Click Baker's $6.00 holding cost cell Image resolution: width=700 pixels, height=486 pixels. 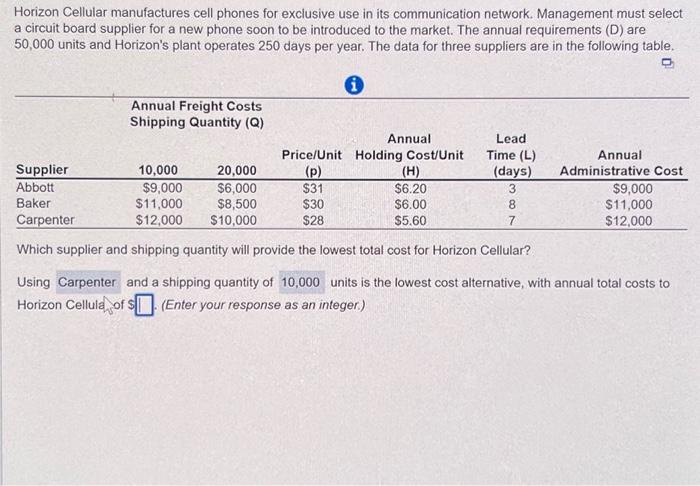click(x=410, y=204)
